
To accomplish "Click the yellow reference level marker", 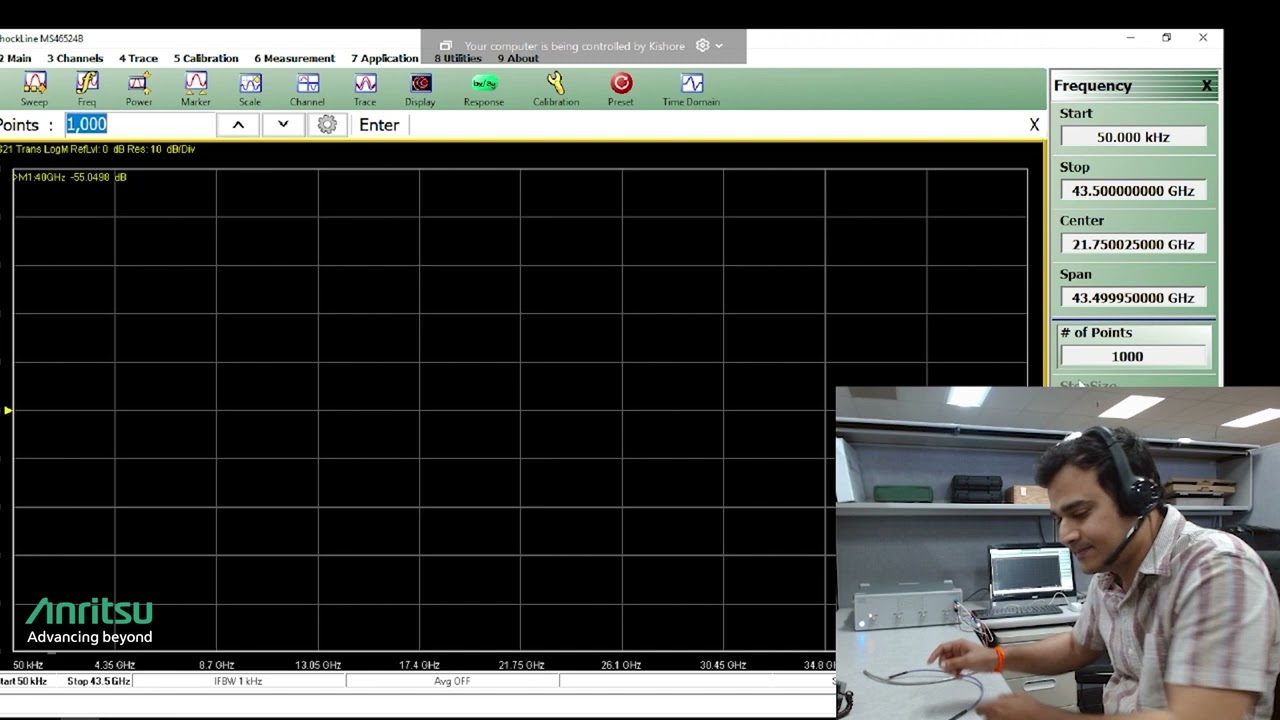I will point(8,410).
